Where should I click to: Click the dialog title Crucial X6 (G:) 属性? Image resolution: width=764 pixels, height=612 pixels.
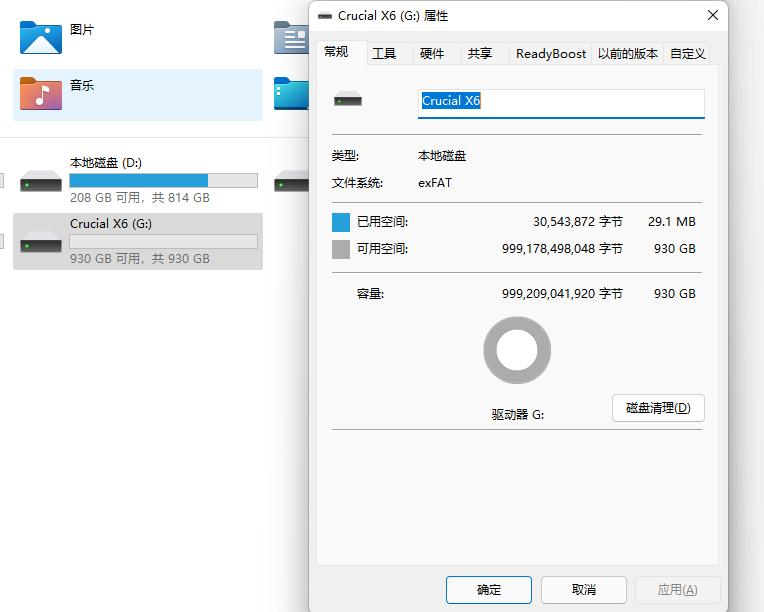pos(393,16)
